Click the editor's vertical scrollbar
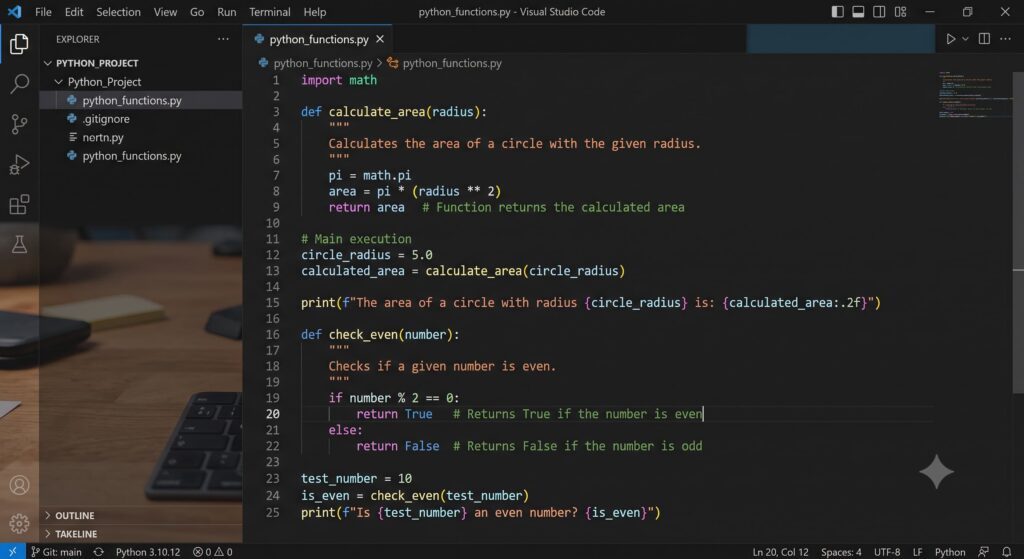 click(x=1018, y=232)
